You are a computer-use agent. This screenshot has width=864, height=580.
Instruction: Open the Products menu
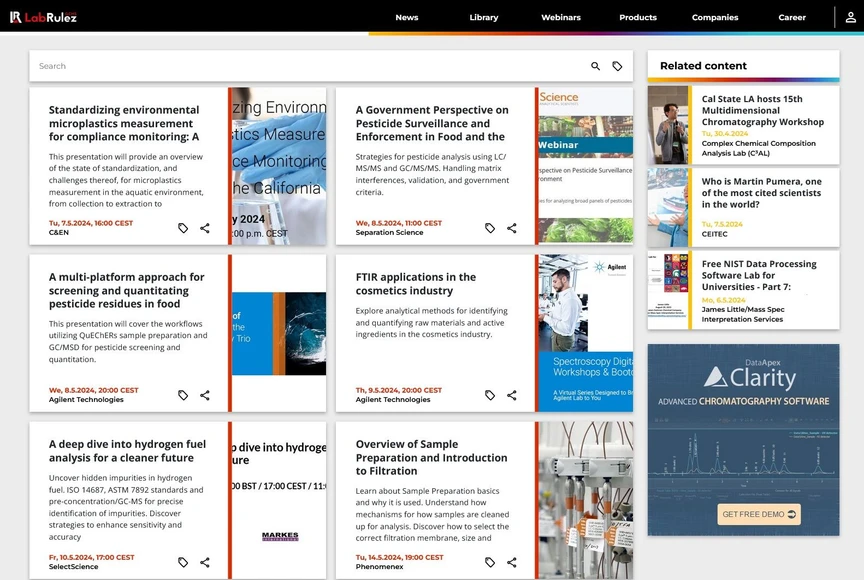click(x=638, y=17)
